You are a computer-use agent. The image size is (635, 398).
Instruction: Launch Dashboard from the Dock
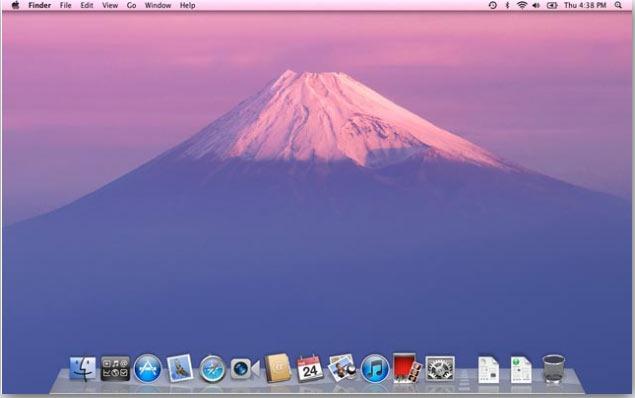coord(115,368)
